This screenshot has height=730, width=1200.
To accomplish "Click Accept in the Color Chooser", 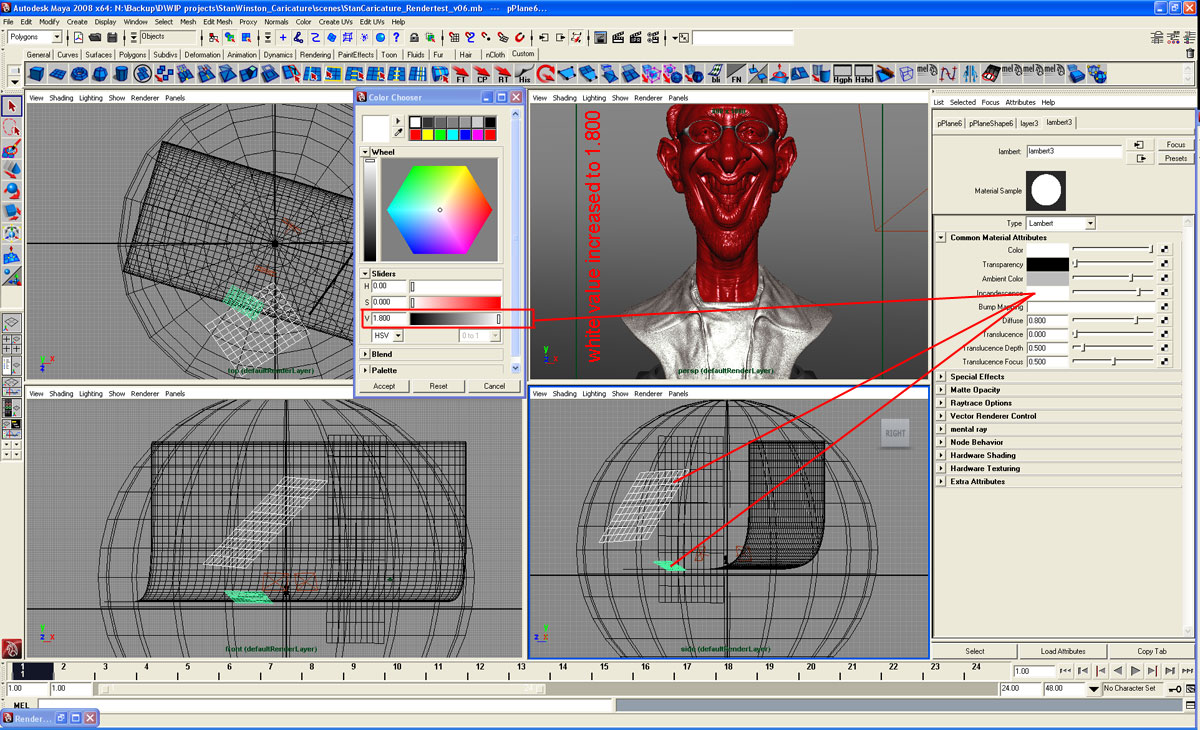I will coord(384,386).
